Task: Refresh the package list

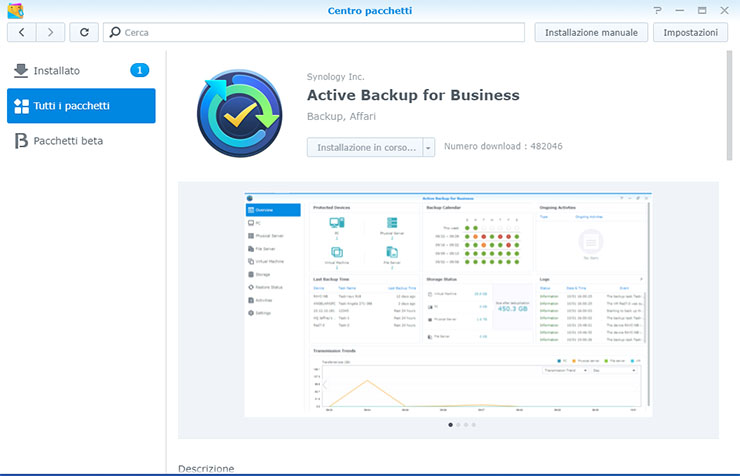Action: click(x=84, y=32)
